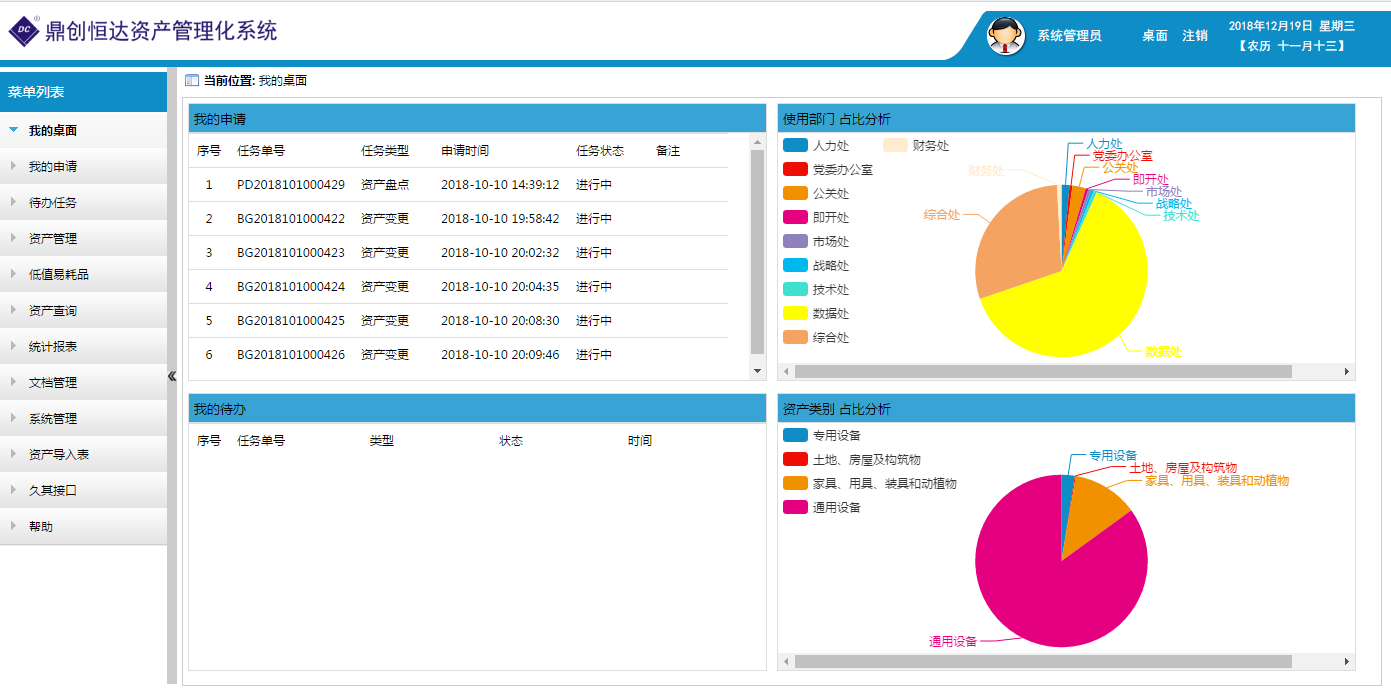1391x698 pixels.
Task: Collapse the sidebar with double-chevron handle
Action: 172,376
